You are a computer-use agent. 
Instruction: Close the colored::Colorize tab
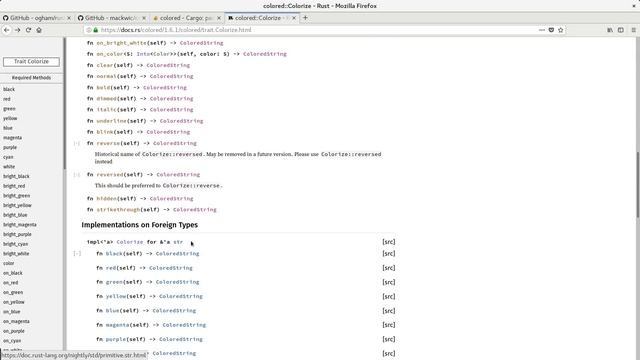coord(294,18)
